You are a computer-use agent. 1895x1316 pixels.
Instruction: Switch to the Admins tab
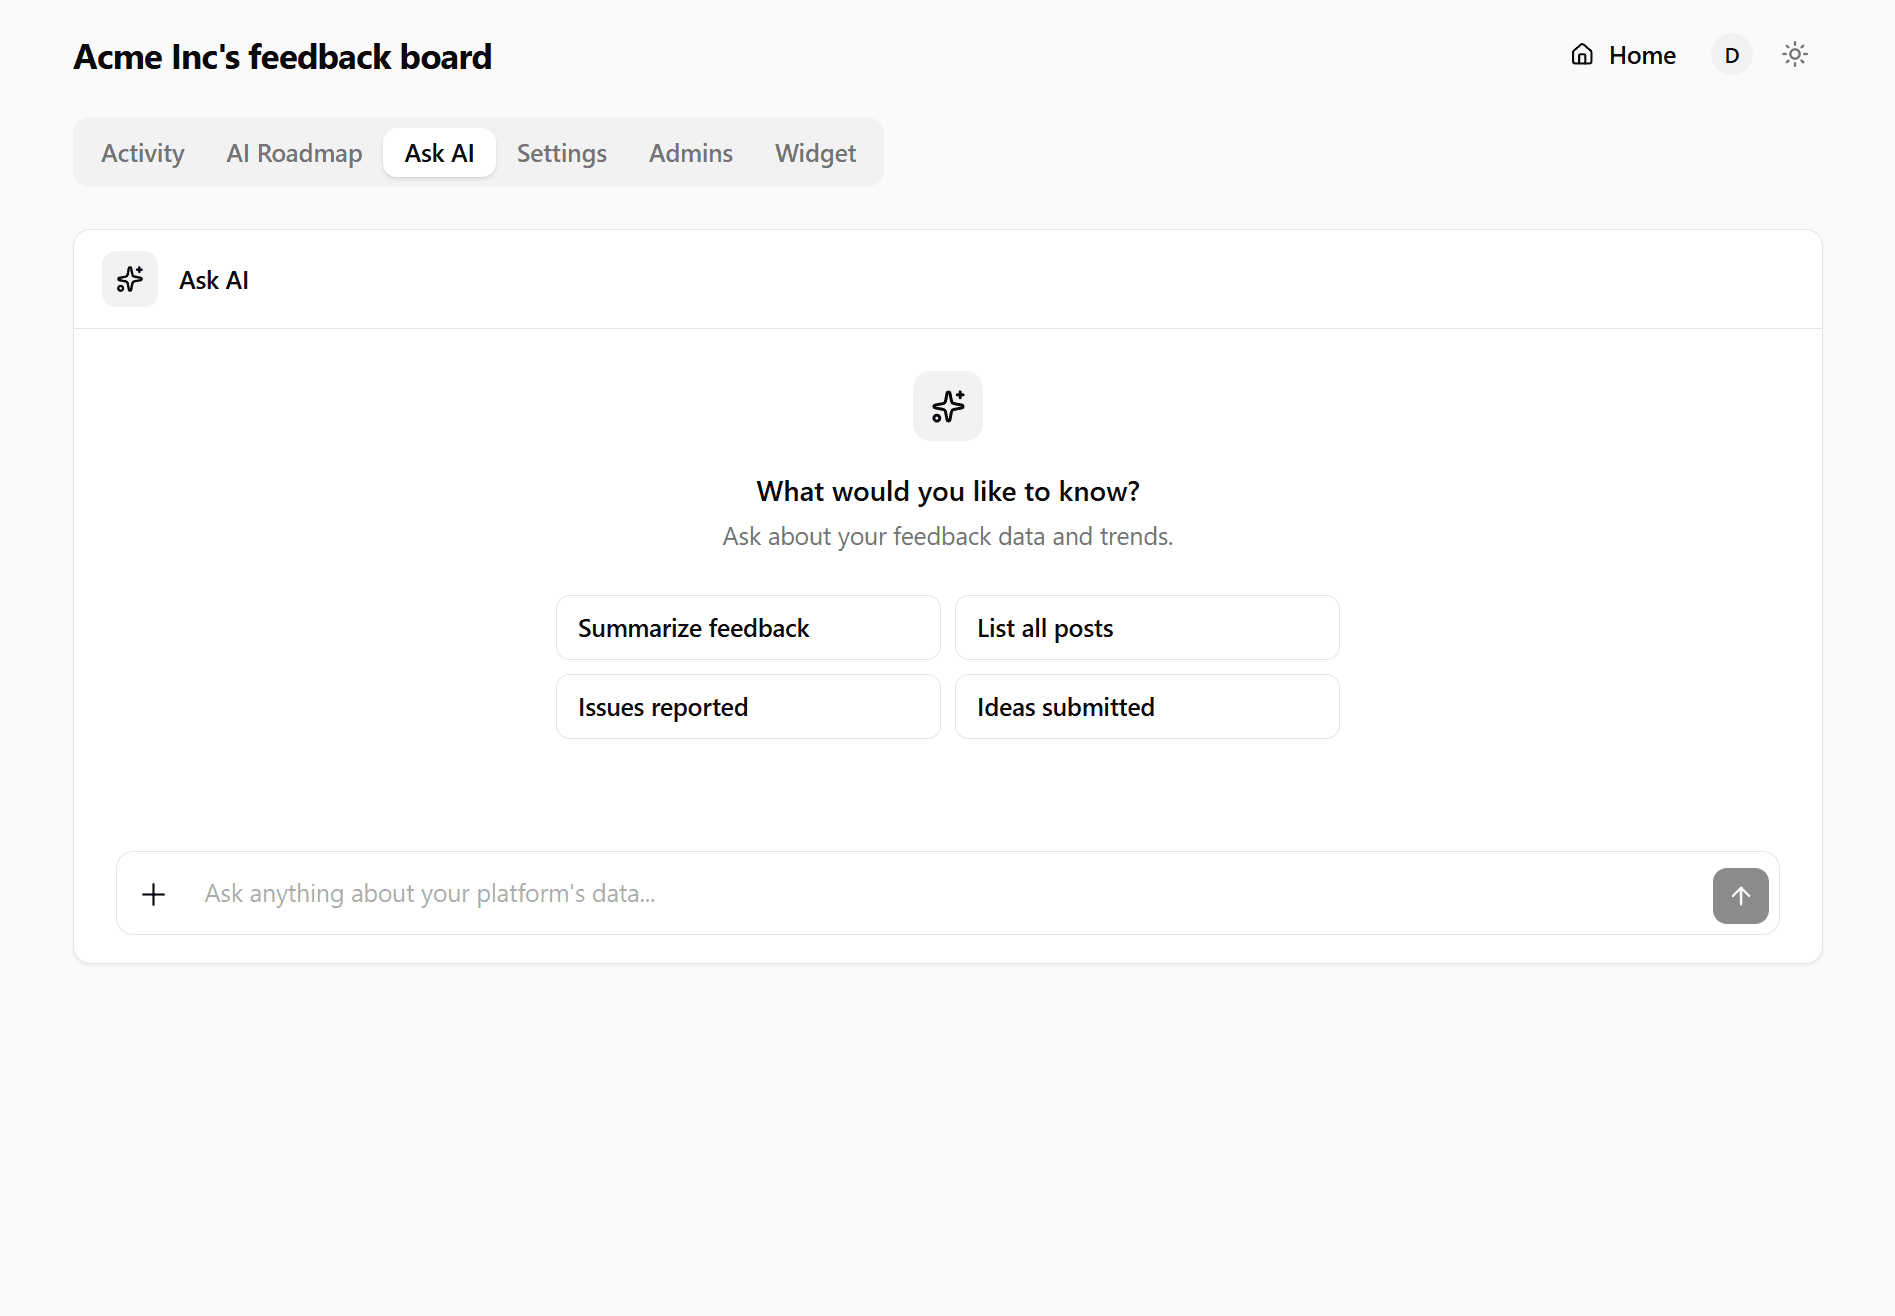[x=690, y=152]
